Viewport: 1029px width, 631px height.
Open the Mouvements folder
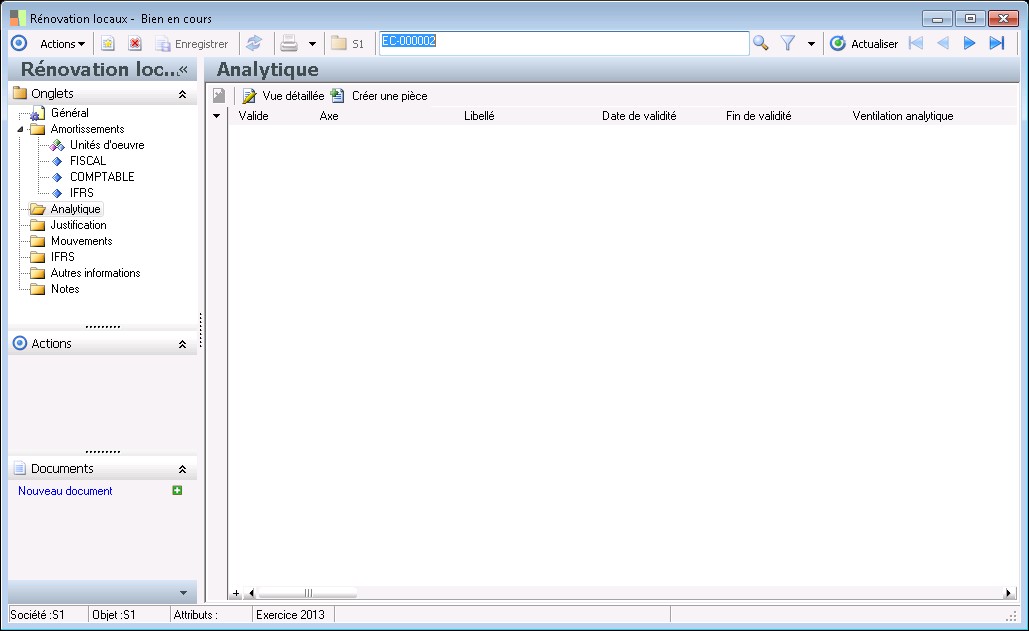[81, 241]
